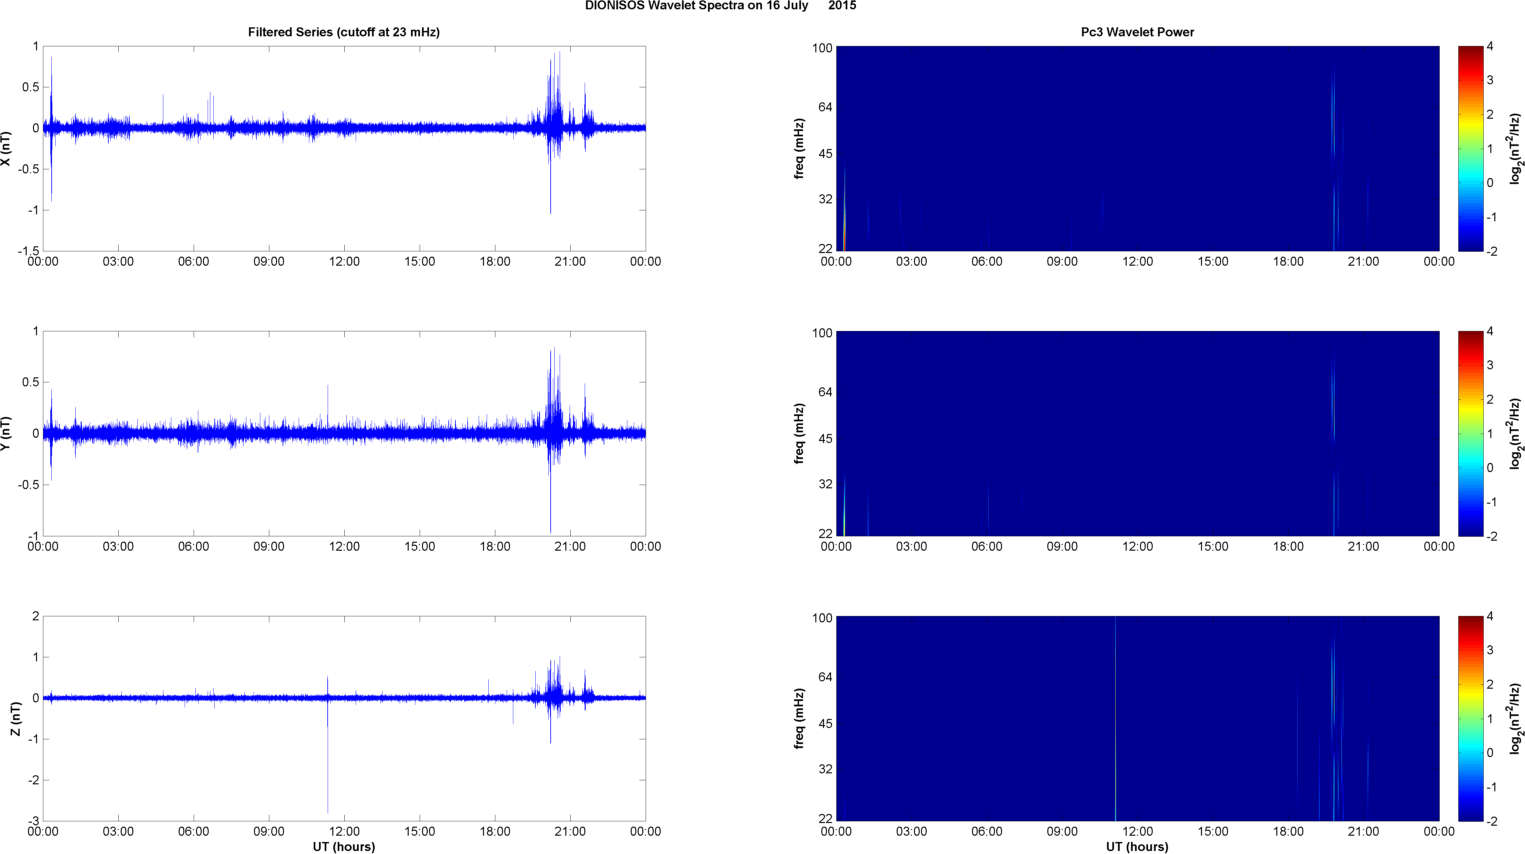Click the 21:00 tick under Y series plot
This screenshot has width=1525, height=854.
pos(571,547)
